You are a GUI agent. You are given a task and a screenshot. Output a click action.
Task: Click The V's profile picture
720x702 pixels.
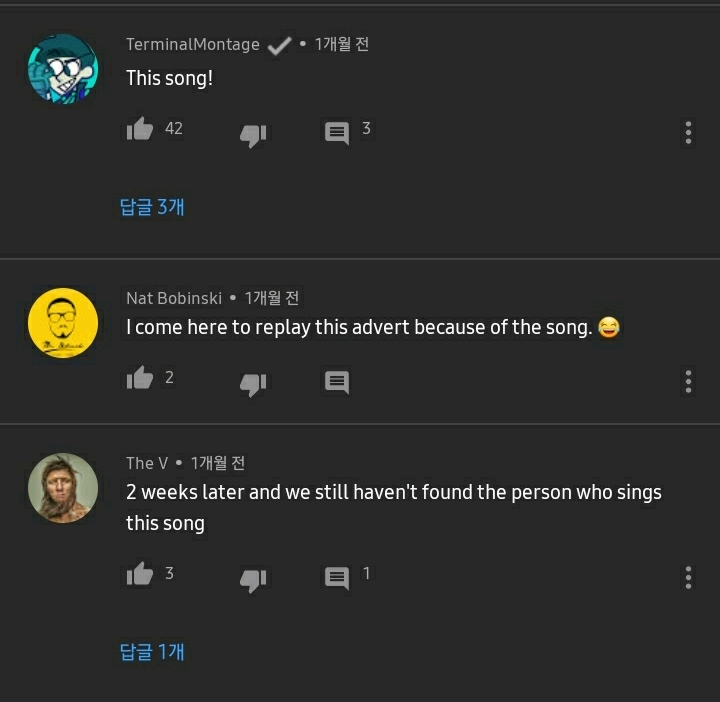click(x=63, y=488)
